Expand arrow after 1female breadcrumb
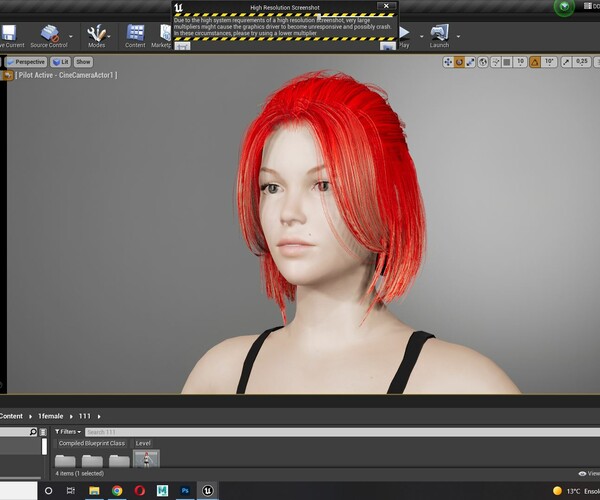 coord(71,417)
